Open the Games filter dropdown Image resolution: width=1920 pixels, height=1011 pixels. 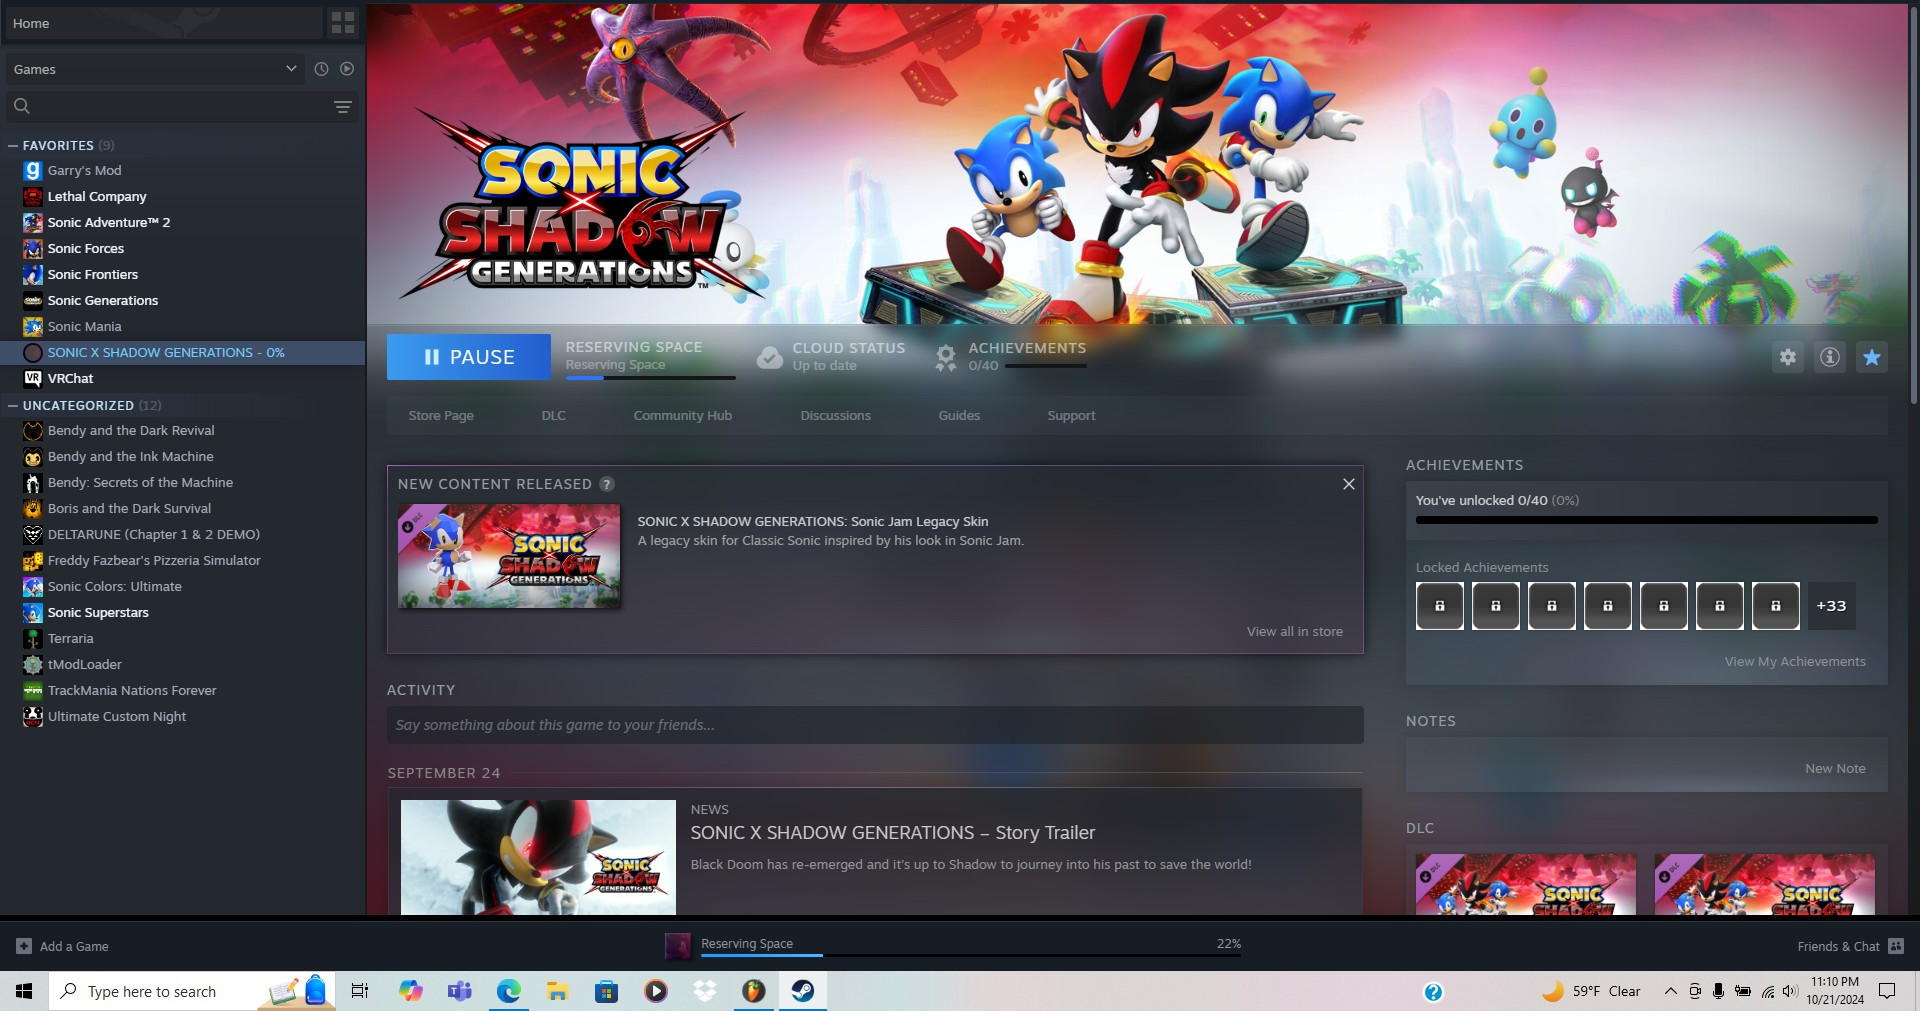tap(155, 69)
